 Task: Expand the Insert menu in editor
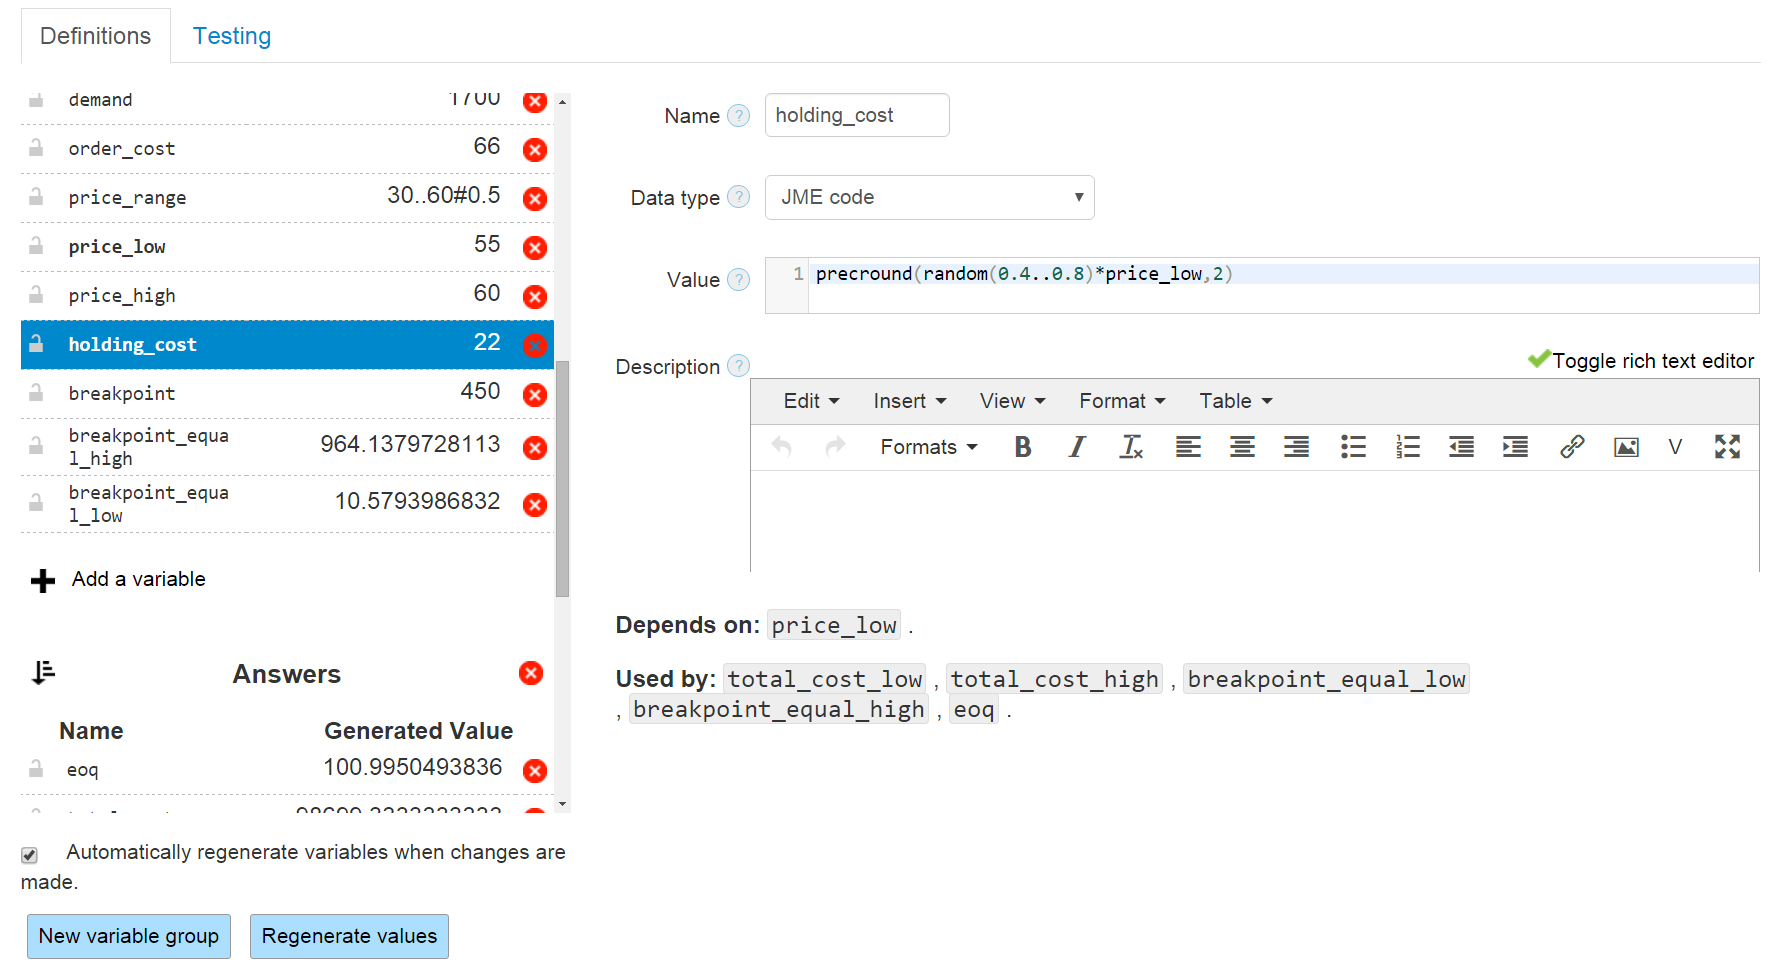coord(908,401)
